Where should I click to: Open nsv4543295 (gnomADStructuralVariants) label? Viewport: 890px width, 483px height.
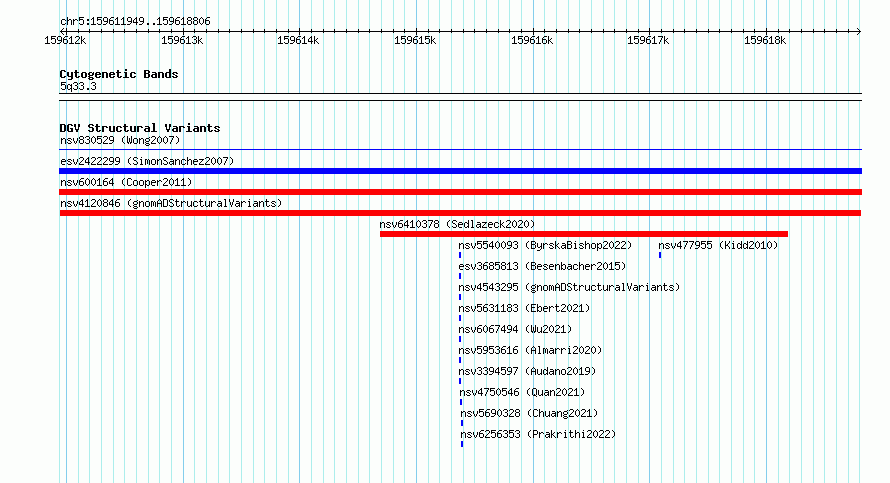569,287
